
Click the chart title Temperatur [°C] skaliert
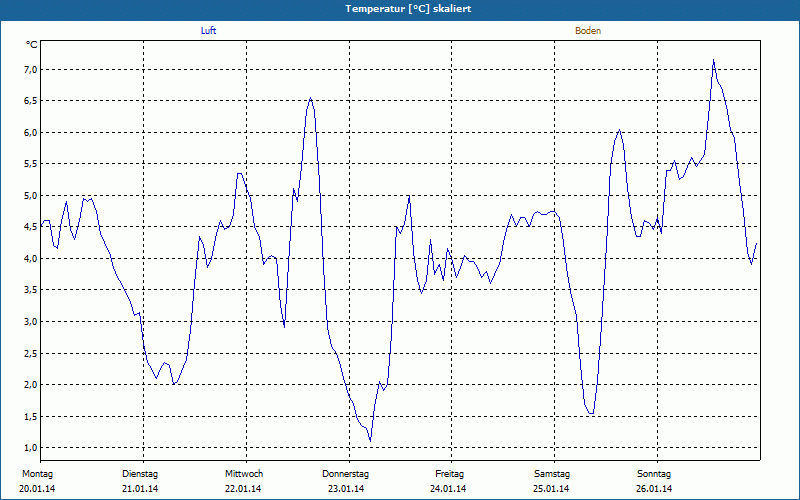(x=408, y=9)
